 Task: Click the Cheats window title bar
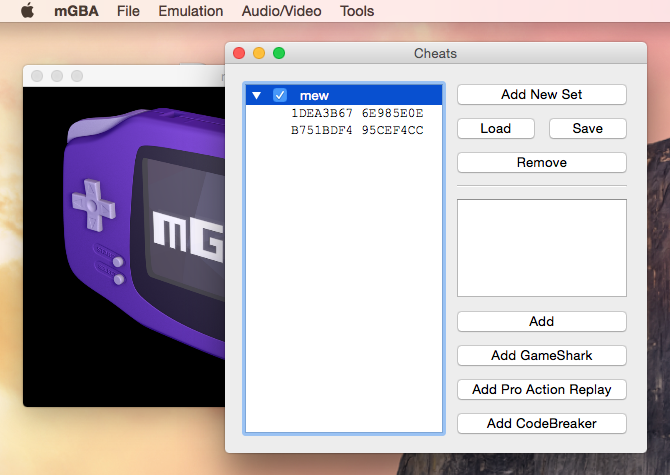click(x=435, y=53)
